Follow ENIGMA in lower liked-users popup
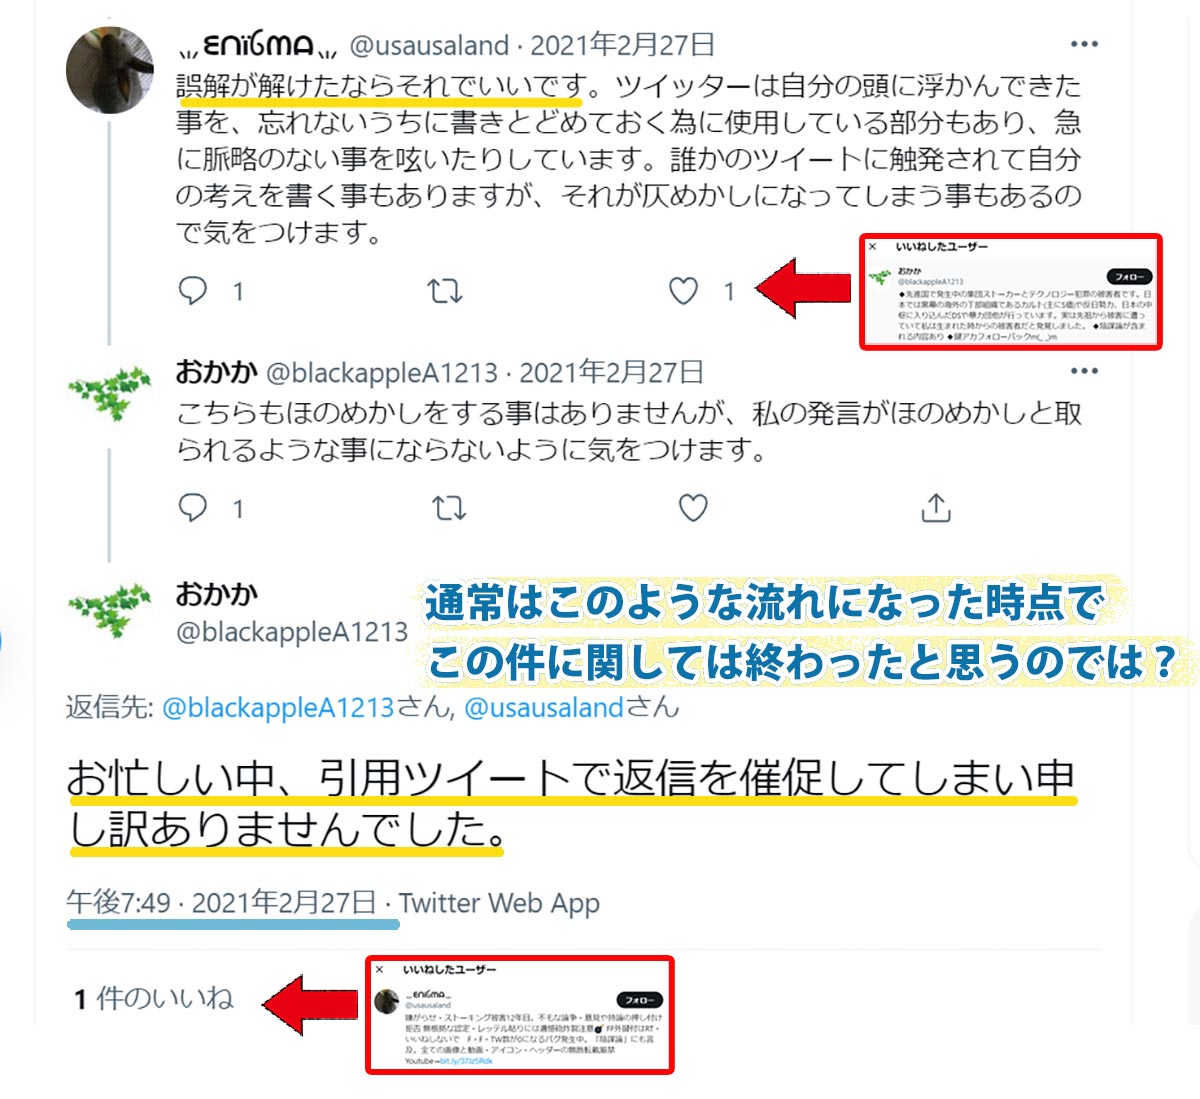This screenshot has width=1200, height=1099. (x=639, y=999)
